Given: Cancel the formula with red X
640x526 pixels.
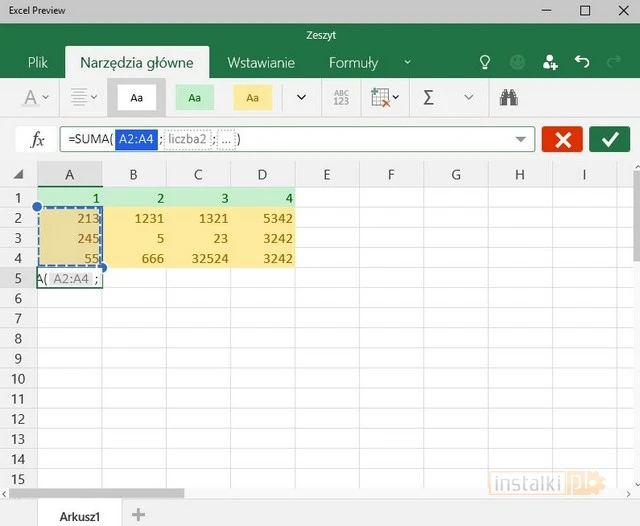Looking at the screenshot, I should (x=562, y=140).
